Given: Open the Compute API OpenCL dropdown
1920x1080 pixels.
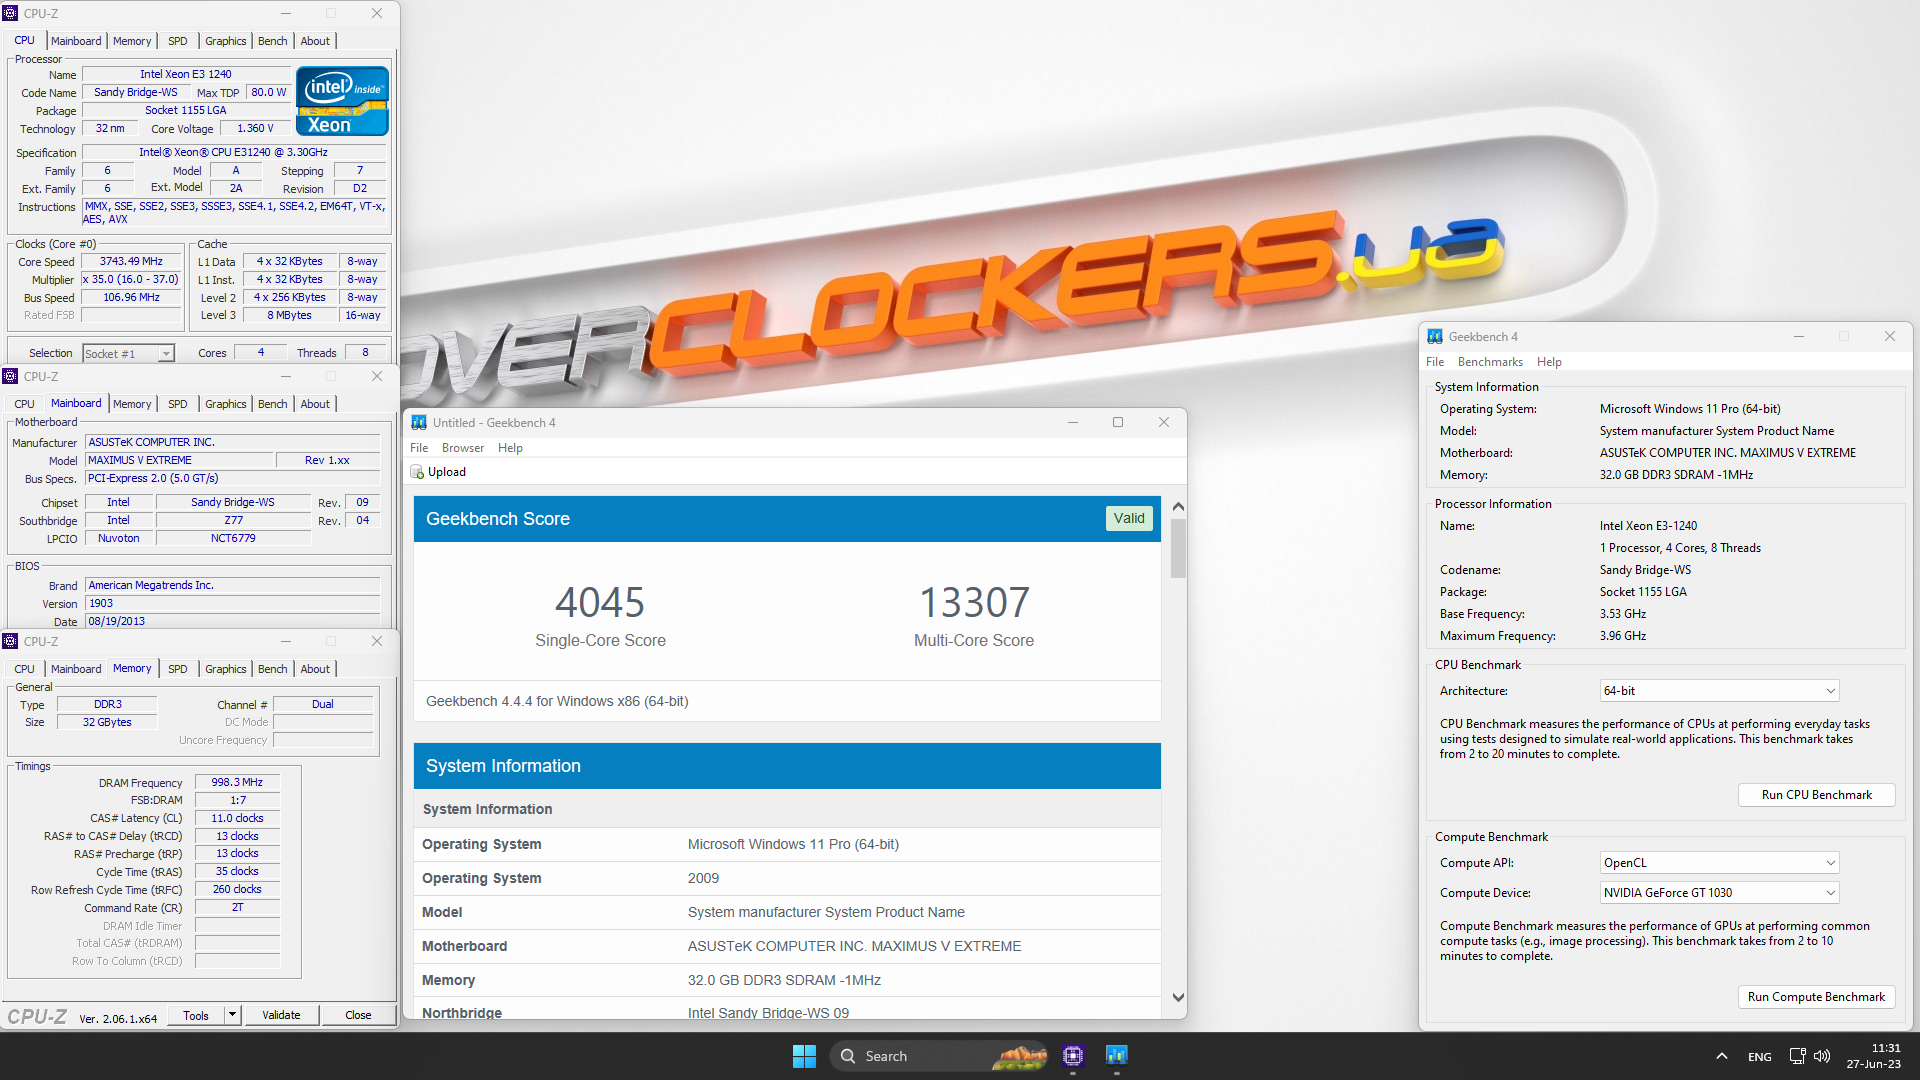Looking at the screenshot, I should [1719, 863].
